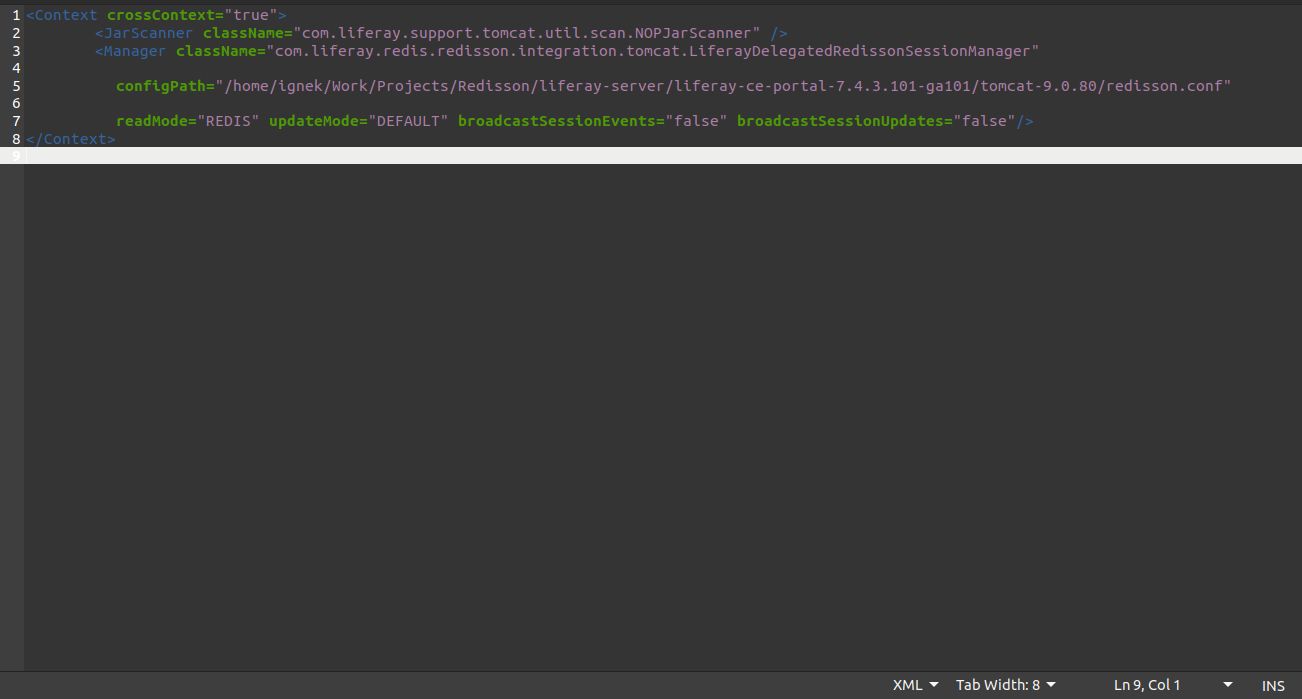
Task: Toggle the INS insert mode indicator
Action: pyautogui.click(x=1273, y=685)
